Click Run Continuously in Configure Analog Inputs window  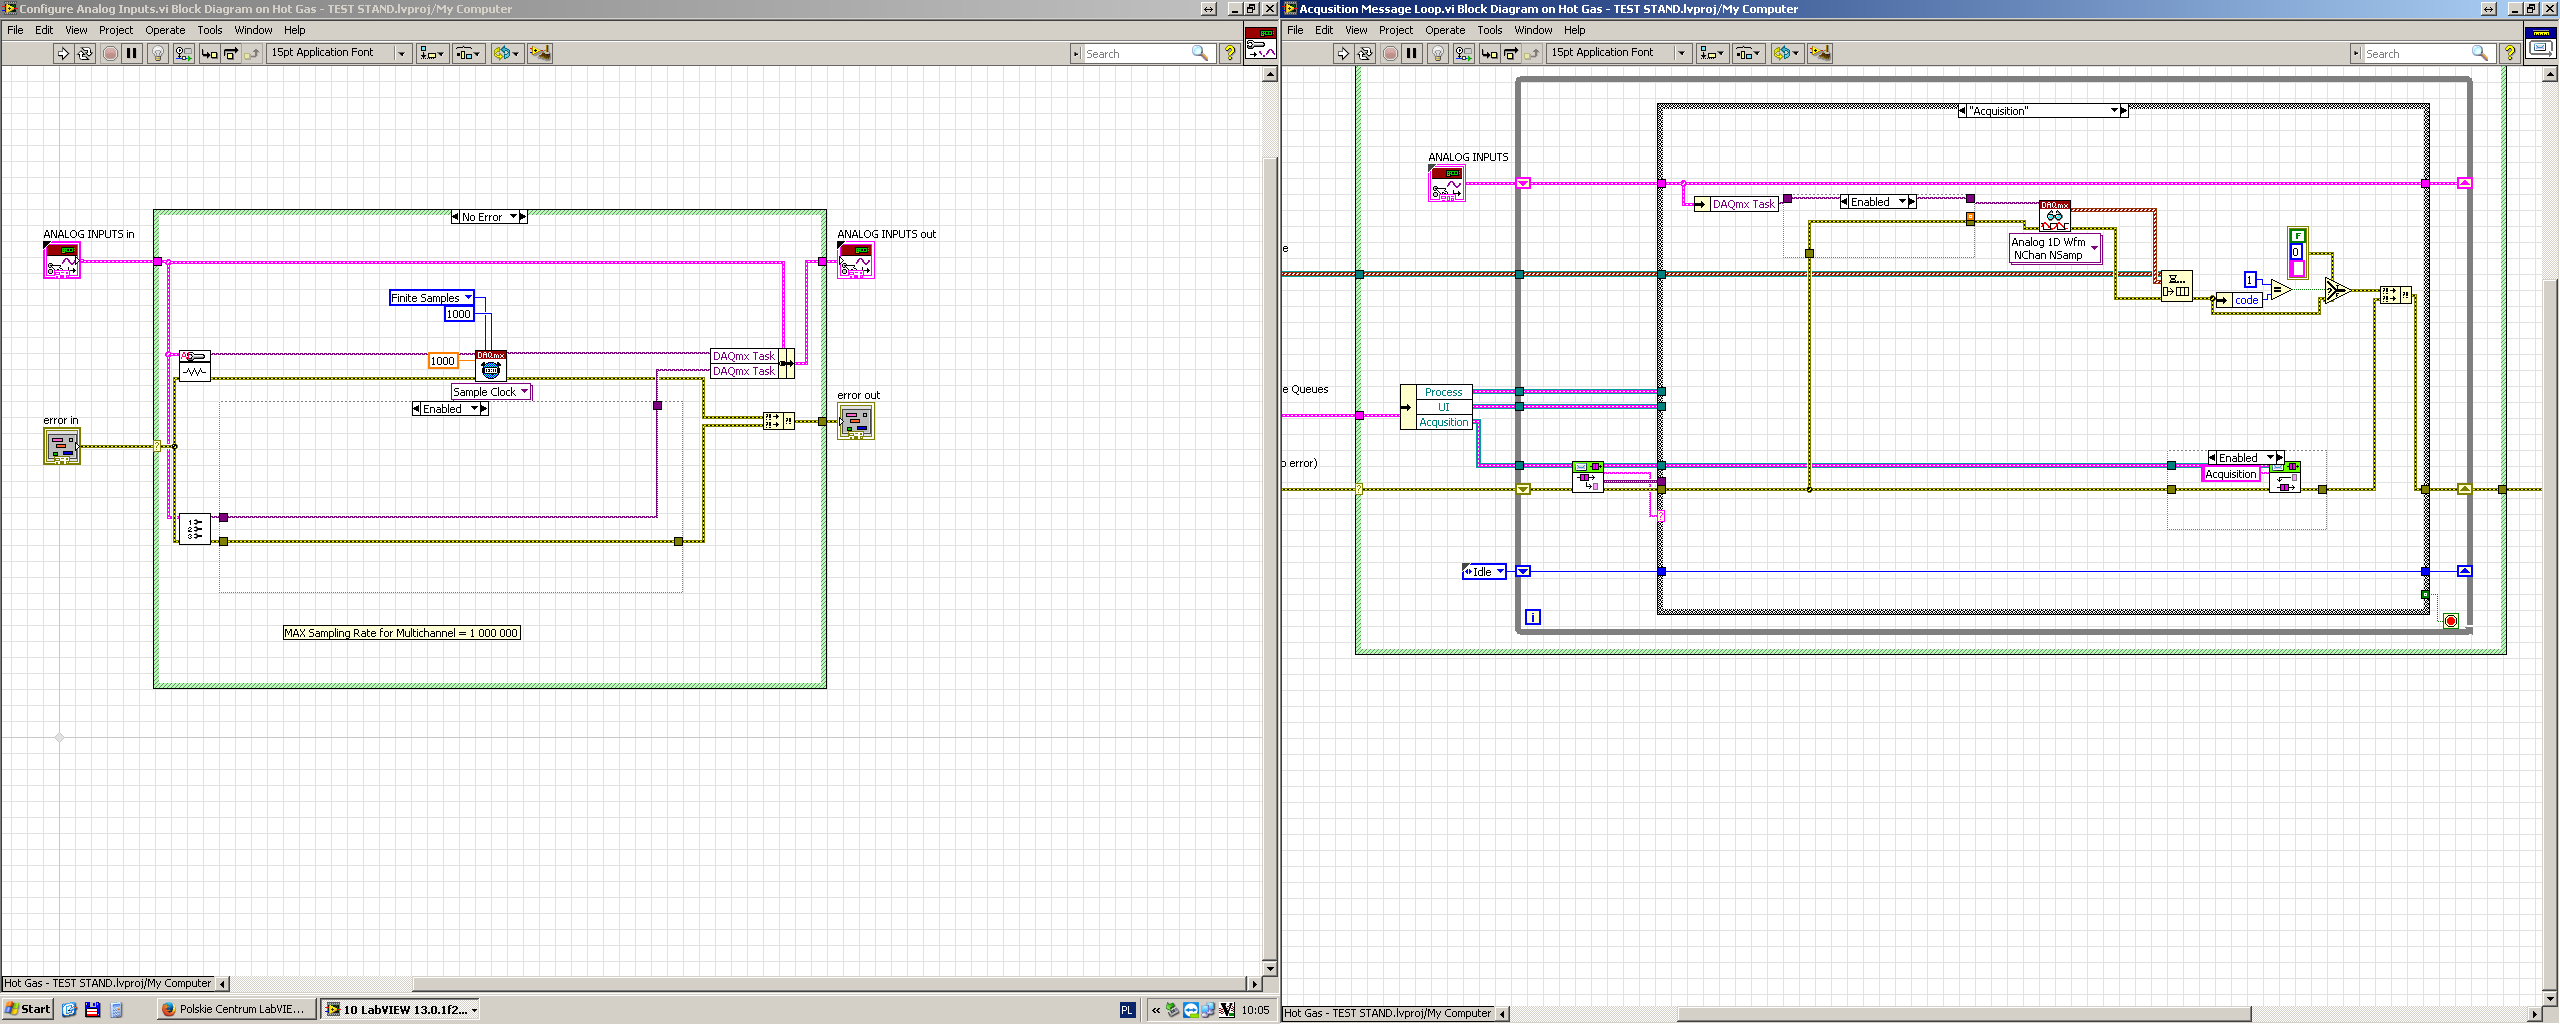point(85,53)
